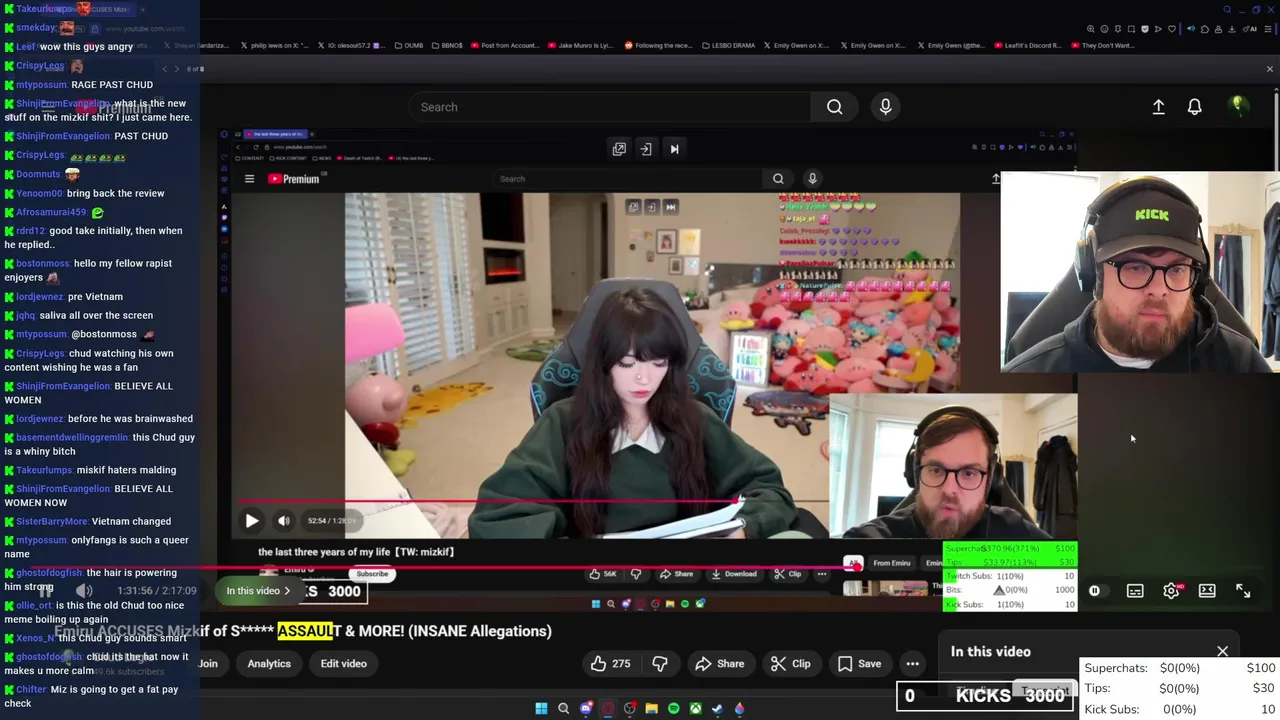Screen dimensions: 1280x720
Task: Mute the inner embedded video volume
Action: 284,521
